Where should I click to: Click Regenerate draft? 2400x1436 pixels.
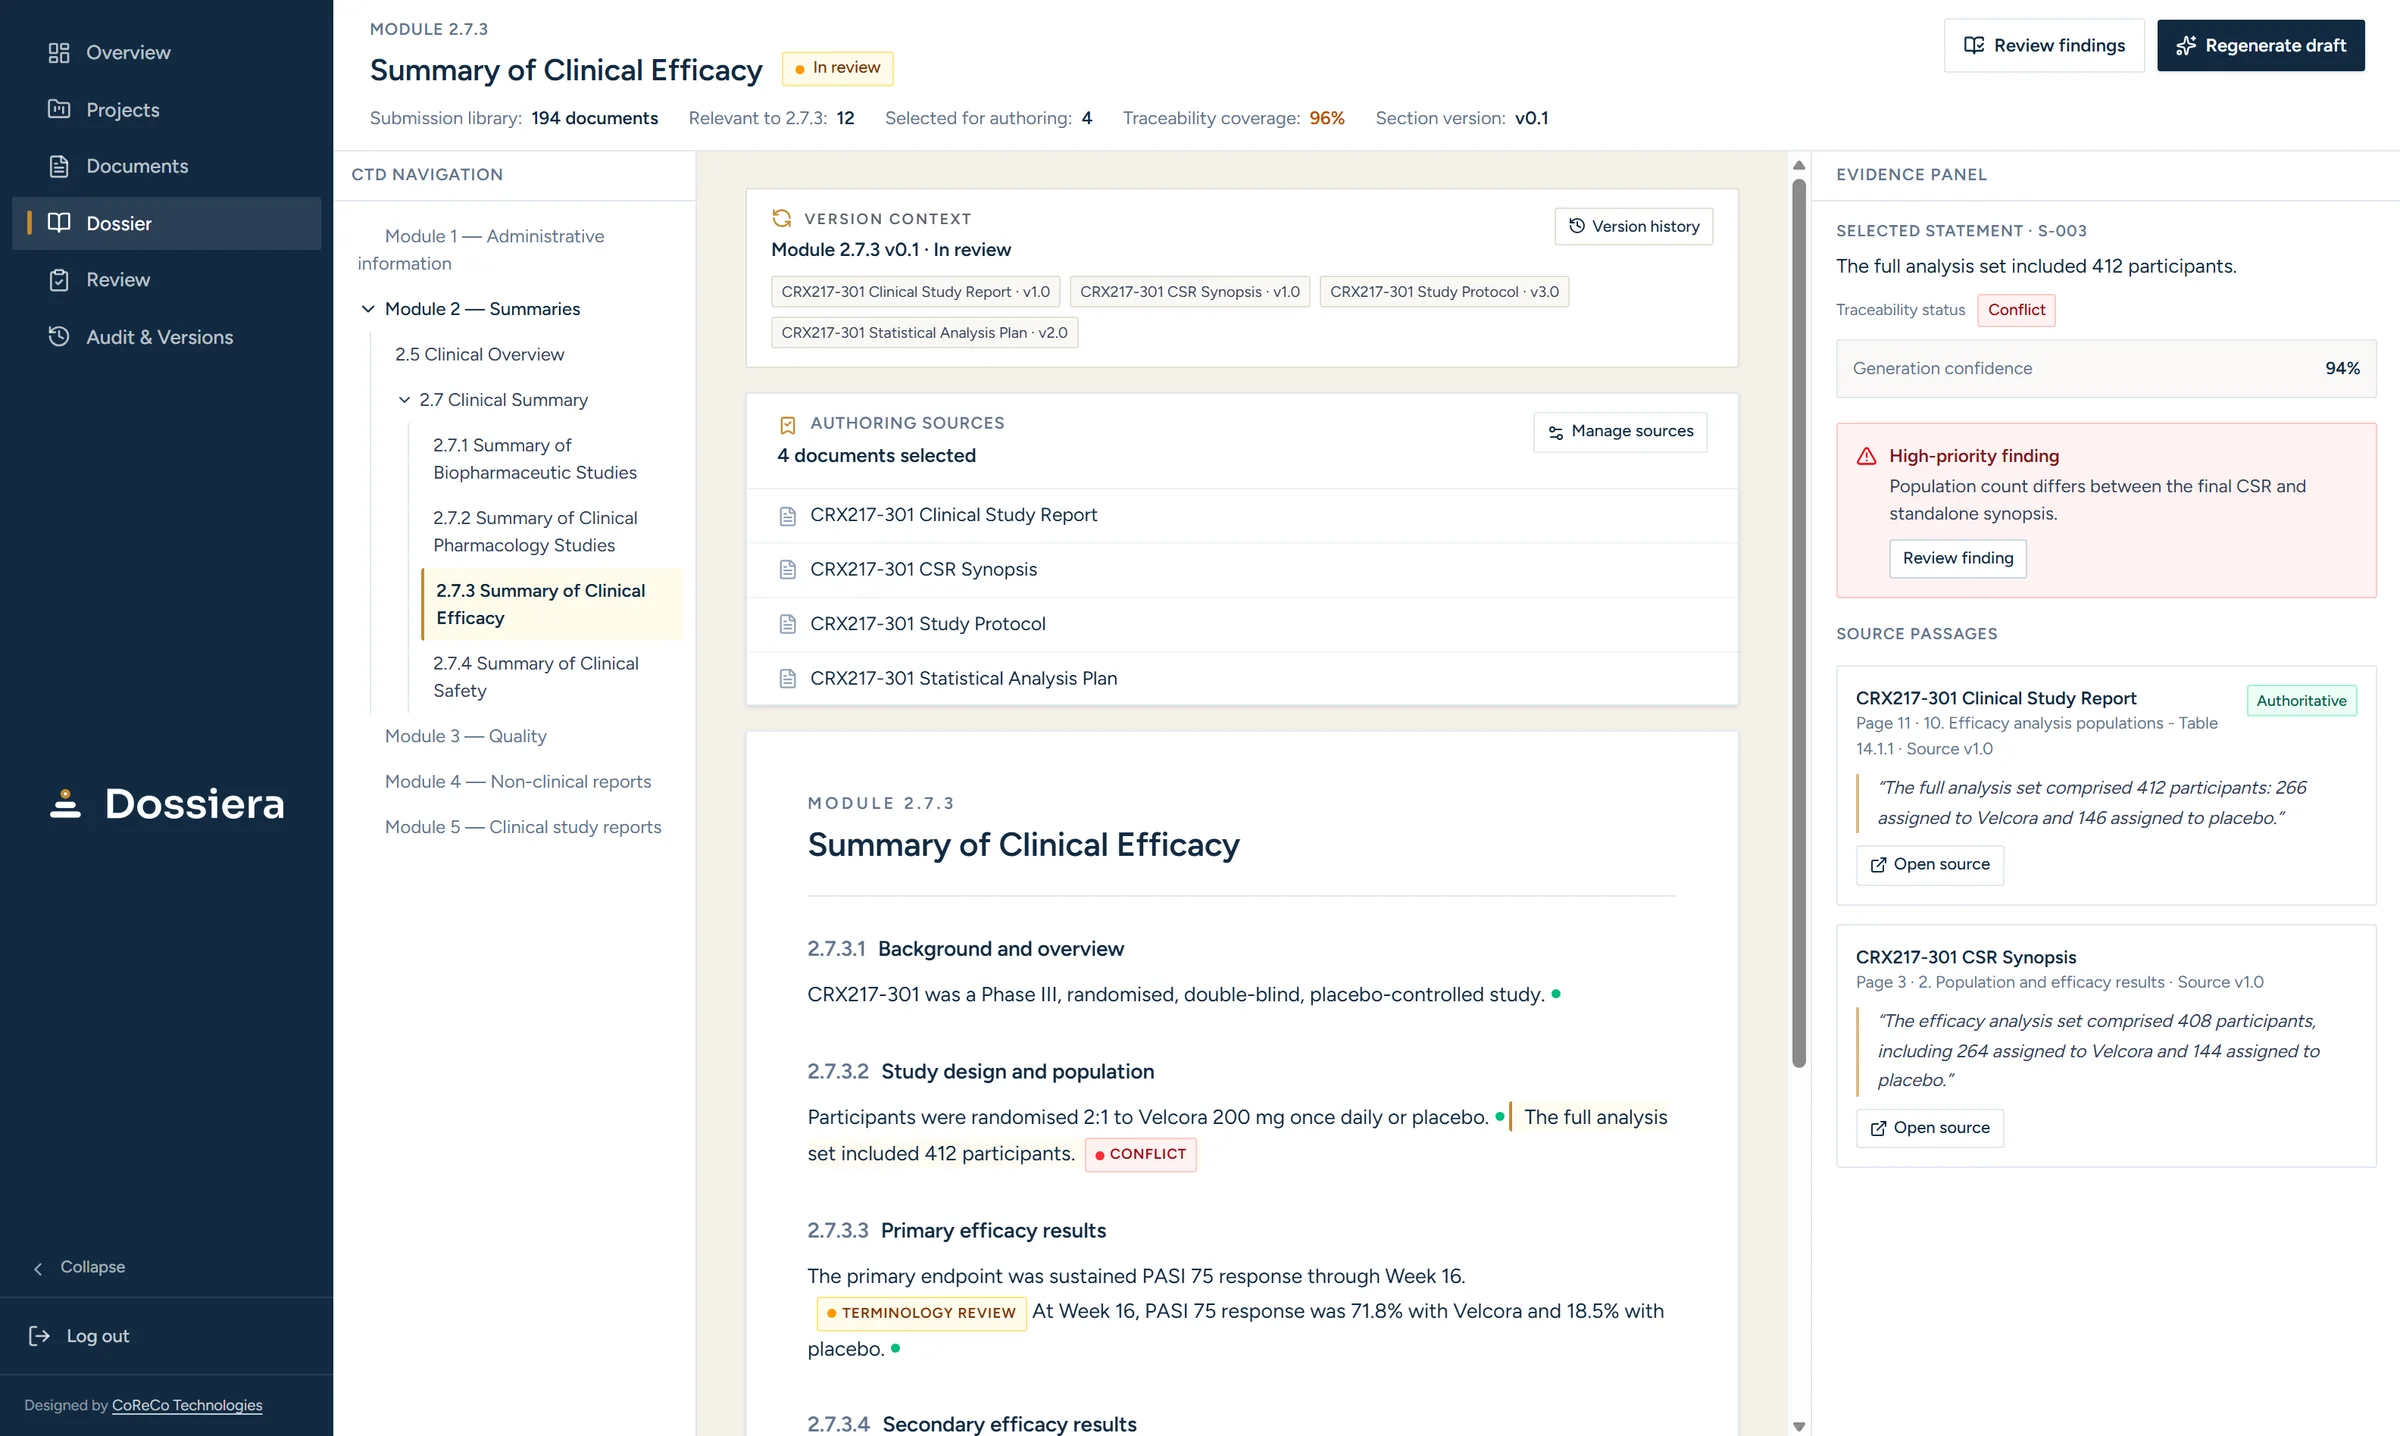2261,45
